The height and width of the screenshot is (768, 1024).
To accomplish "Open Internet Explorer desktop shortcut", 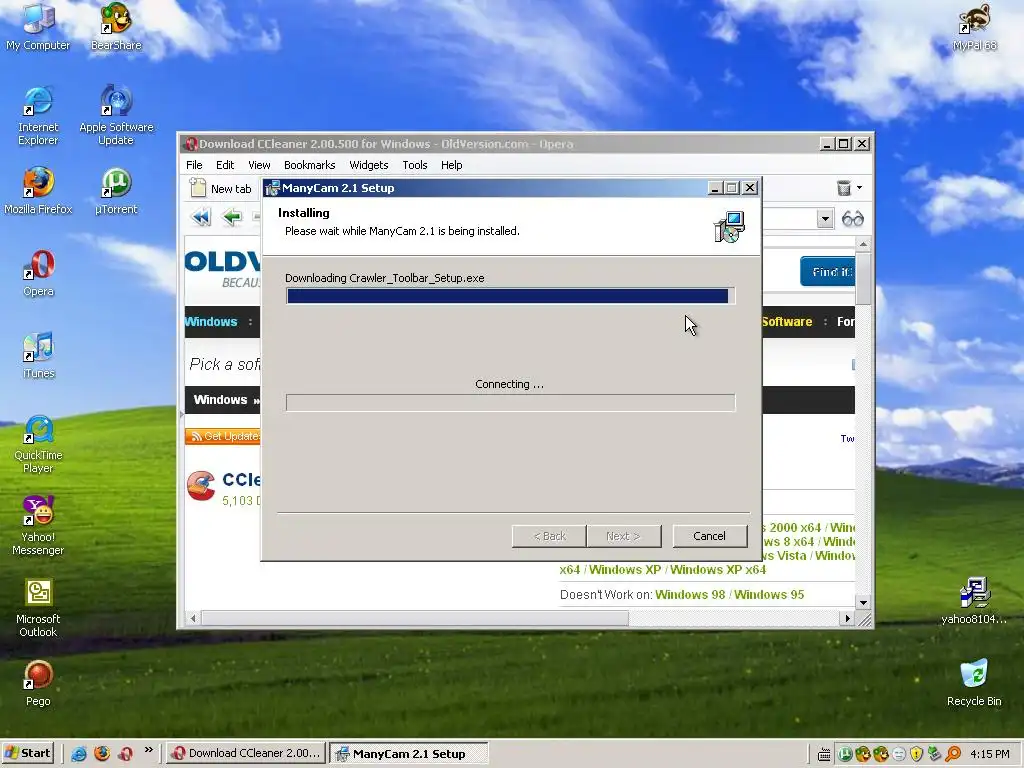I will (x=38, y=116).
